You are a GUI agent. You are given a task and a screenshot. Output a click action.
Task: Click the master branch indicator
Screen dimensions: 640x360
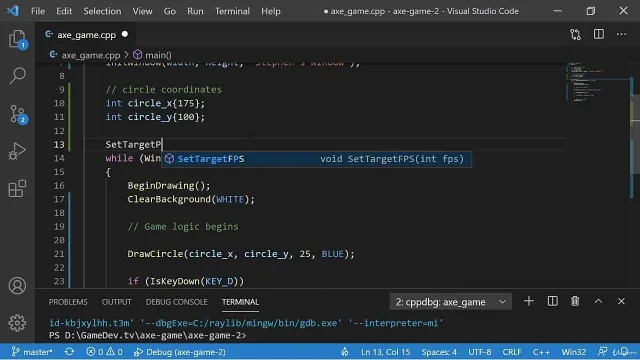pyautogui.click(x=32, y=352)
